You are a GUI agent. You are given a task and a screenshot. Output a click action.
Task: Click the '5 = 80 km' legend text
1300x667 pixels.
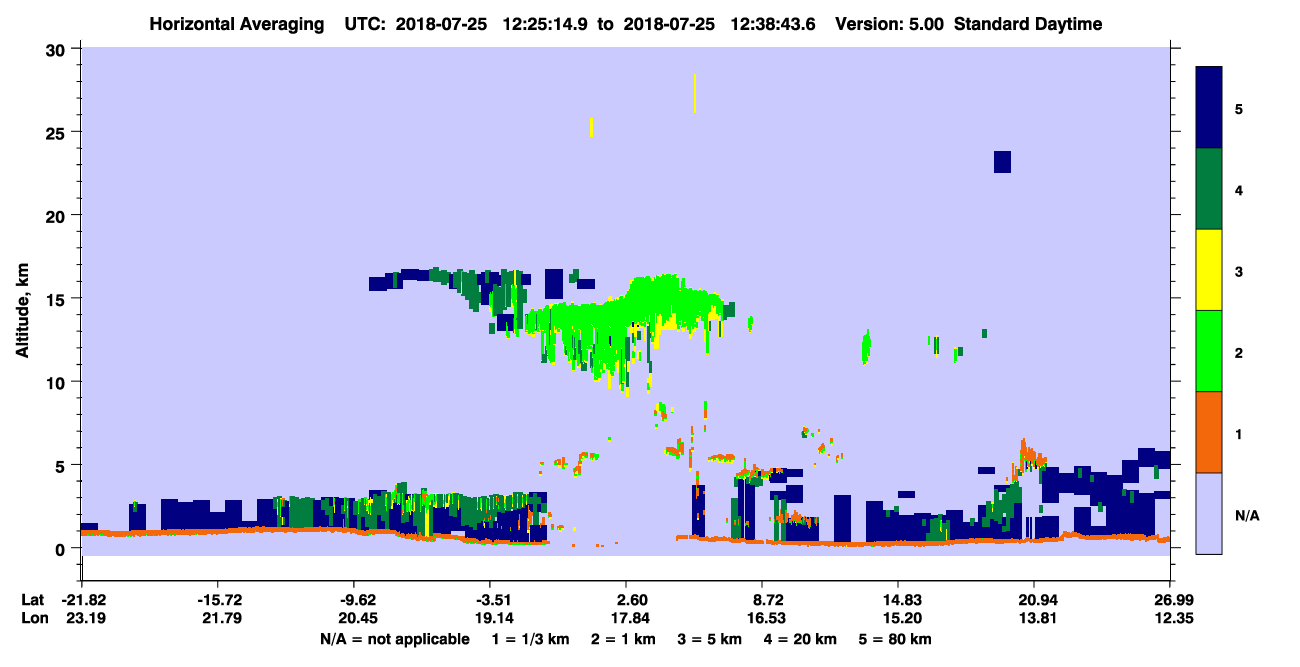click(895, 639)
